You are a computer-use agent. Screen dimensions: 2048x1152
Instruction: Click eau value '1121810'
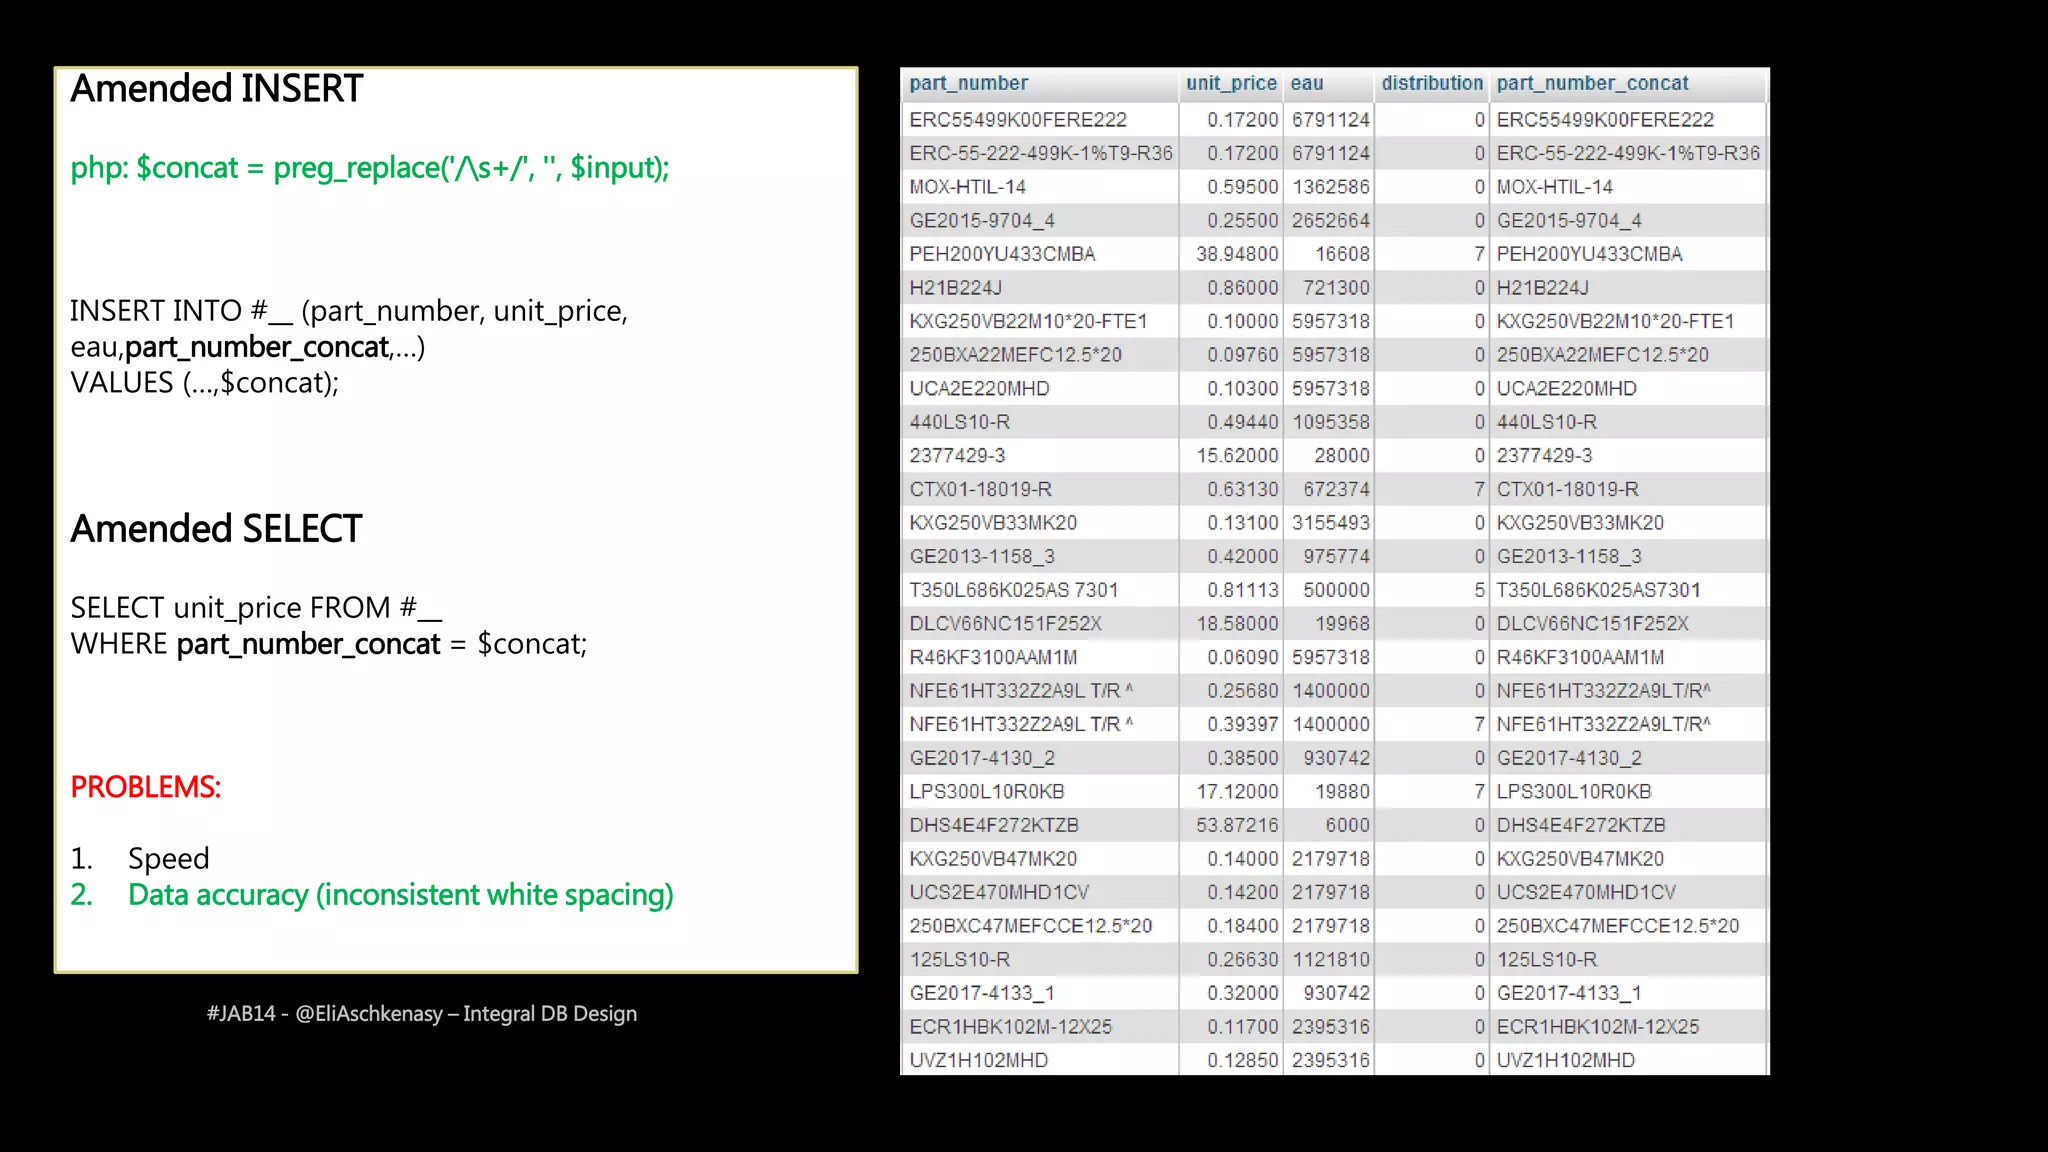click(x=1331, y=960)
